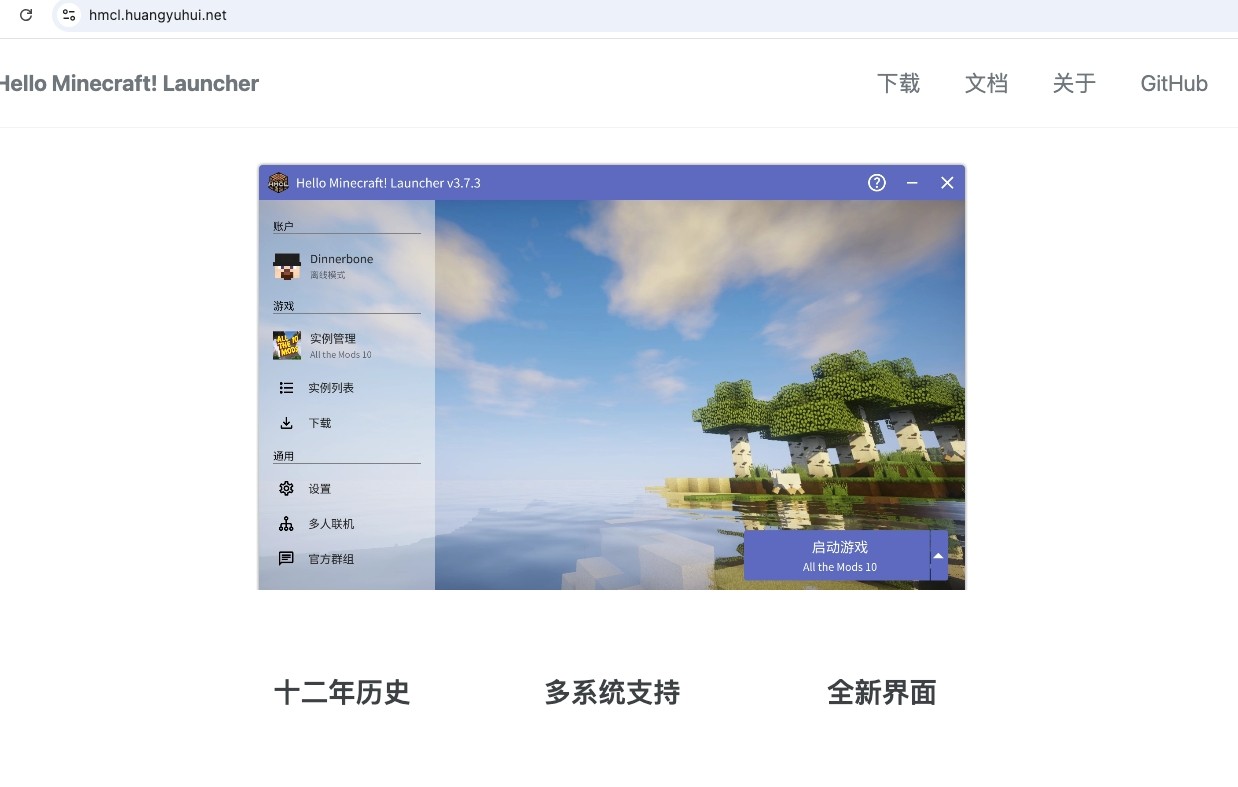Screen dimensions: 1238x787
Task: Click the HMCL logo in the title bar
Action: [277, 182]
